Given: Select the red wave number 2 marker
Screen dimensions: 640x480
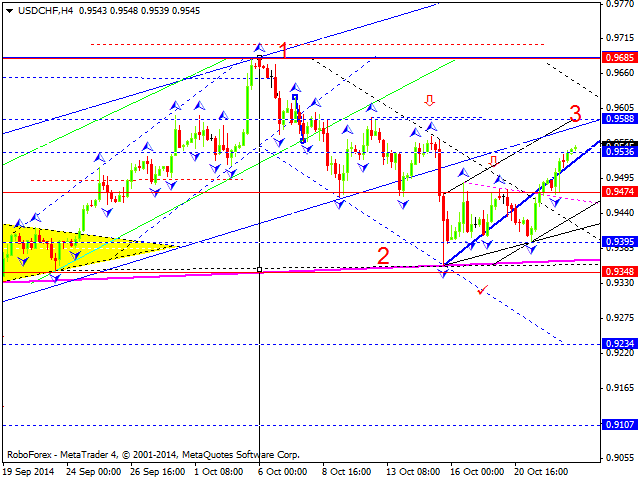Looking at the screenshot, I should pyautogui.click(x=383, y=256).
